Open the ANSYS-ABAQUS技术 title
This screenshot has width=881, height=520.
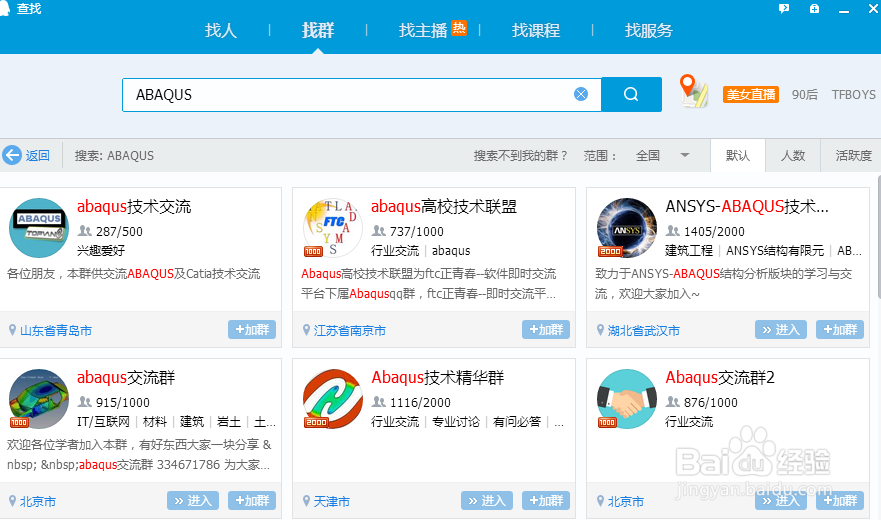(x=747, y=206)
